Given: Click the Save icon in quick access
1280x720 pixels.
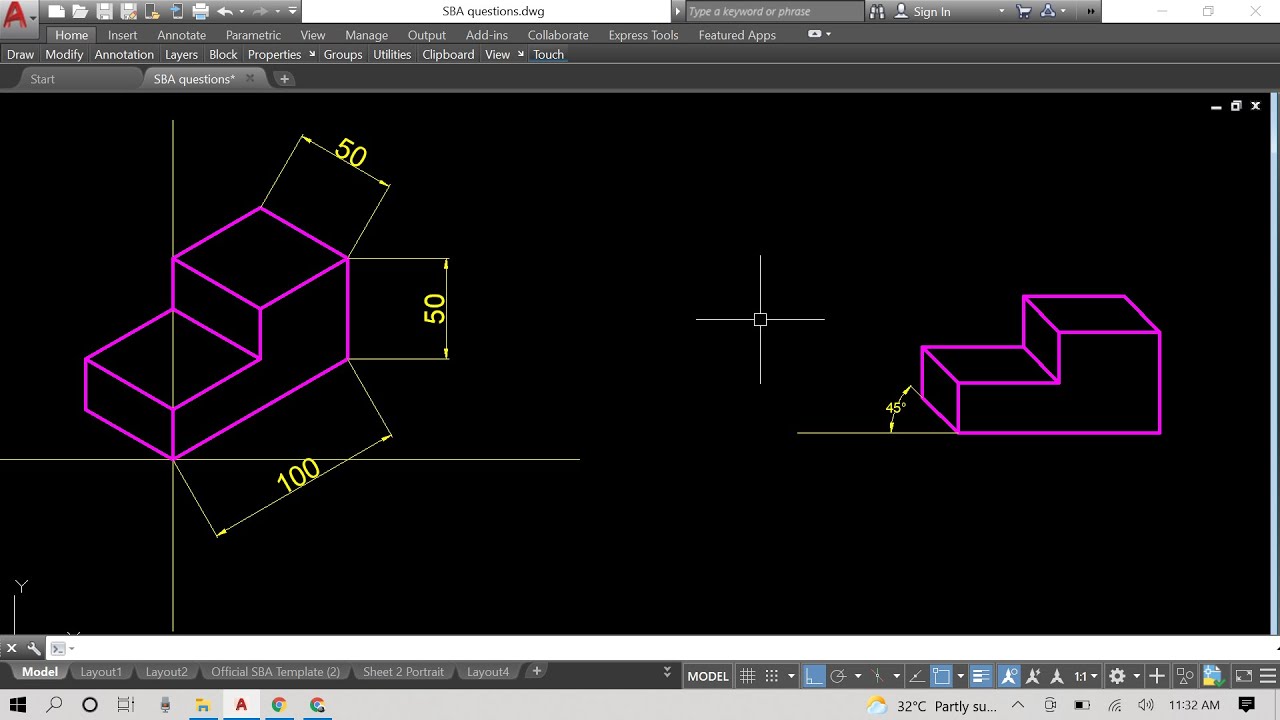Looking at the screenshot, I should pyautogui.click(x=104, y=12).
